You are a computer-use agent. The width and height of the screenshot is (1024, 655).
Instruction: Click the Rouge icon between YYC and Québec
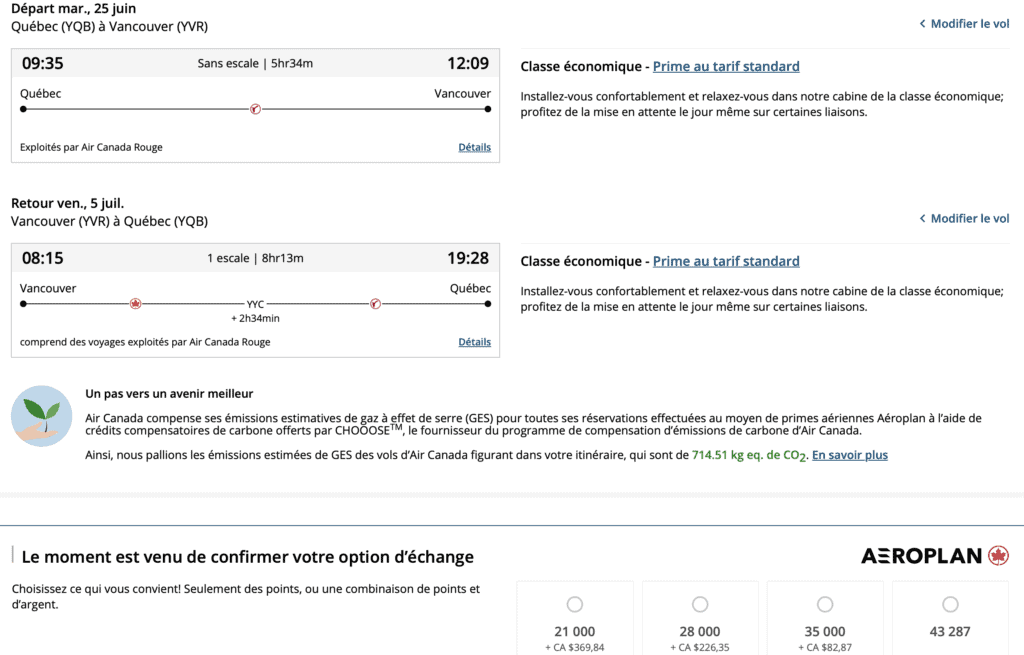click(375, 303)
